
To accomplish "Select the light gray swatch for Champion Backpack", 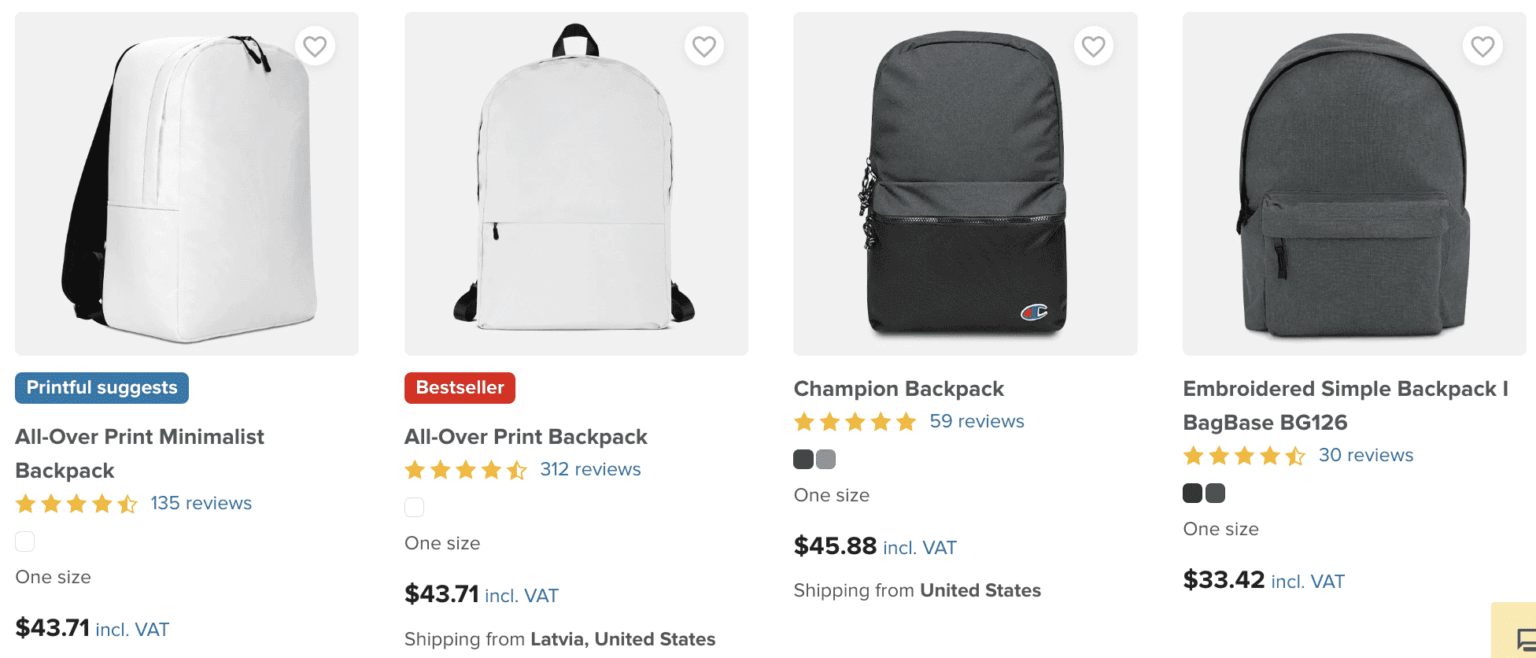I will 825,457.
